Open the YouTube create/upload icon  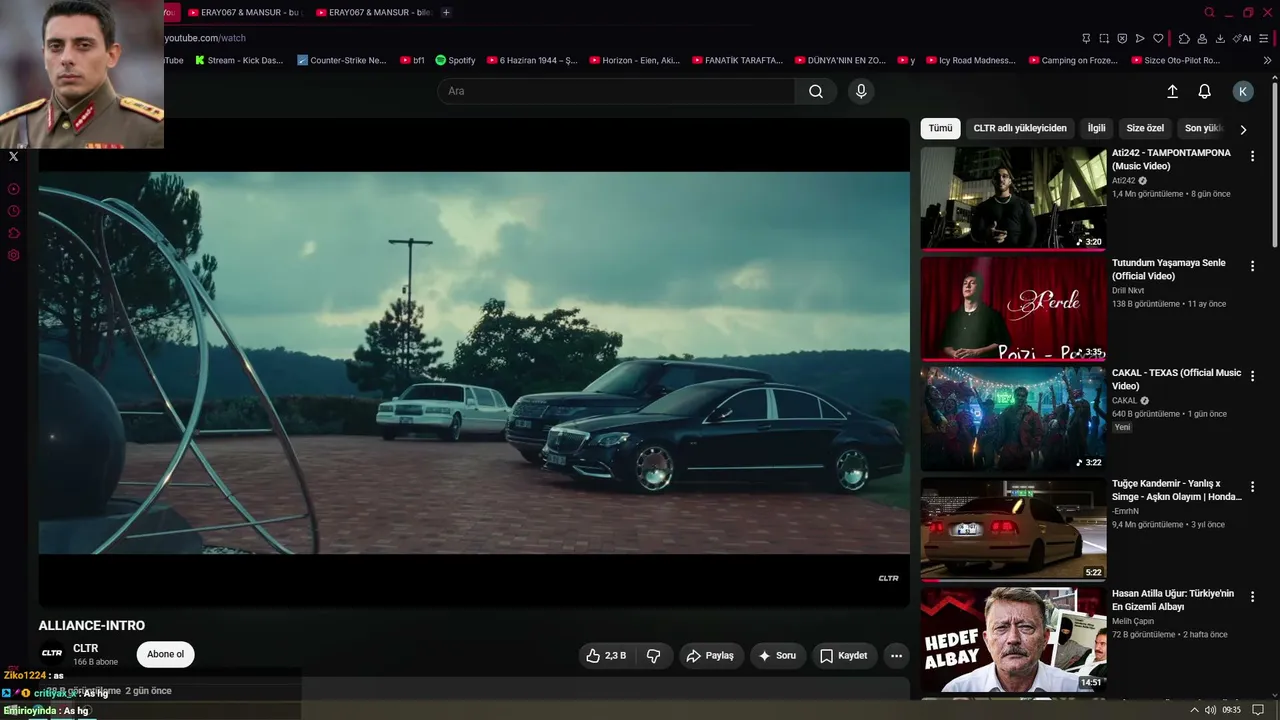[1172, 91]
